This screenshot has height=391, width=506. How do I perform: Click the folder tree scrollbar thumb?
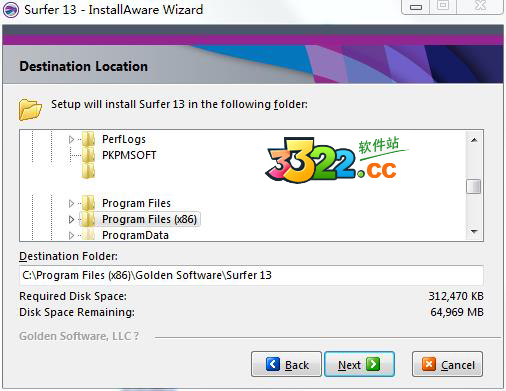click(474, 186)
